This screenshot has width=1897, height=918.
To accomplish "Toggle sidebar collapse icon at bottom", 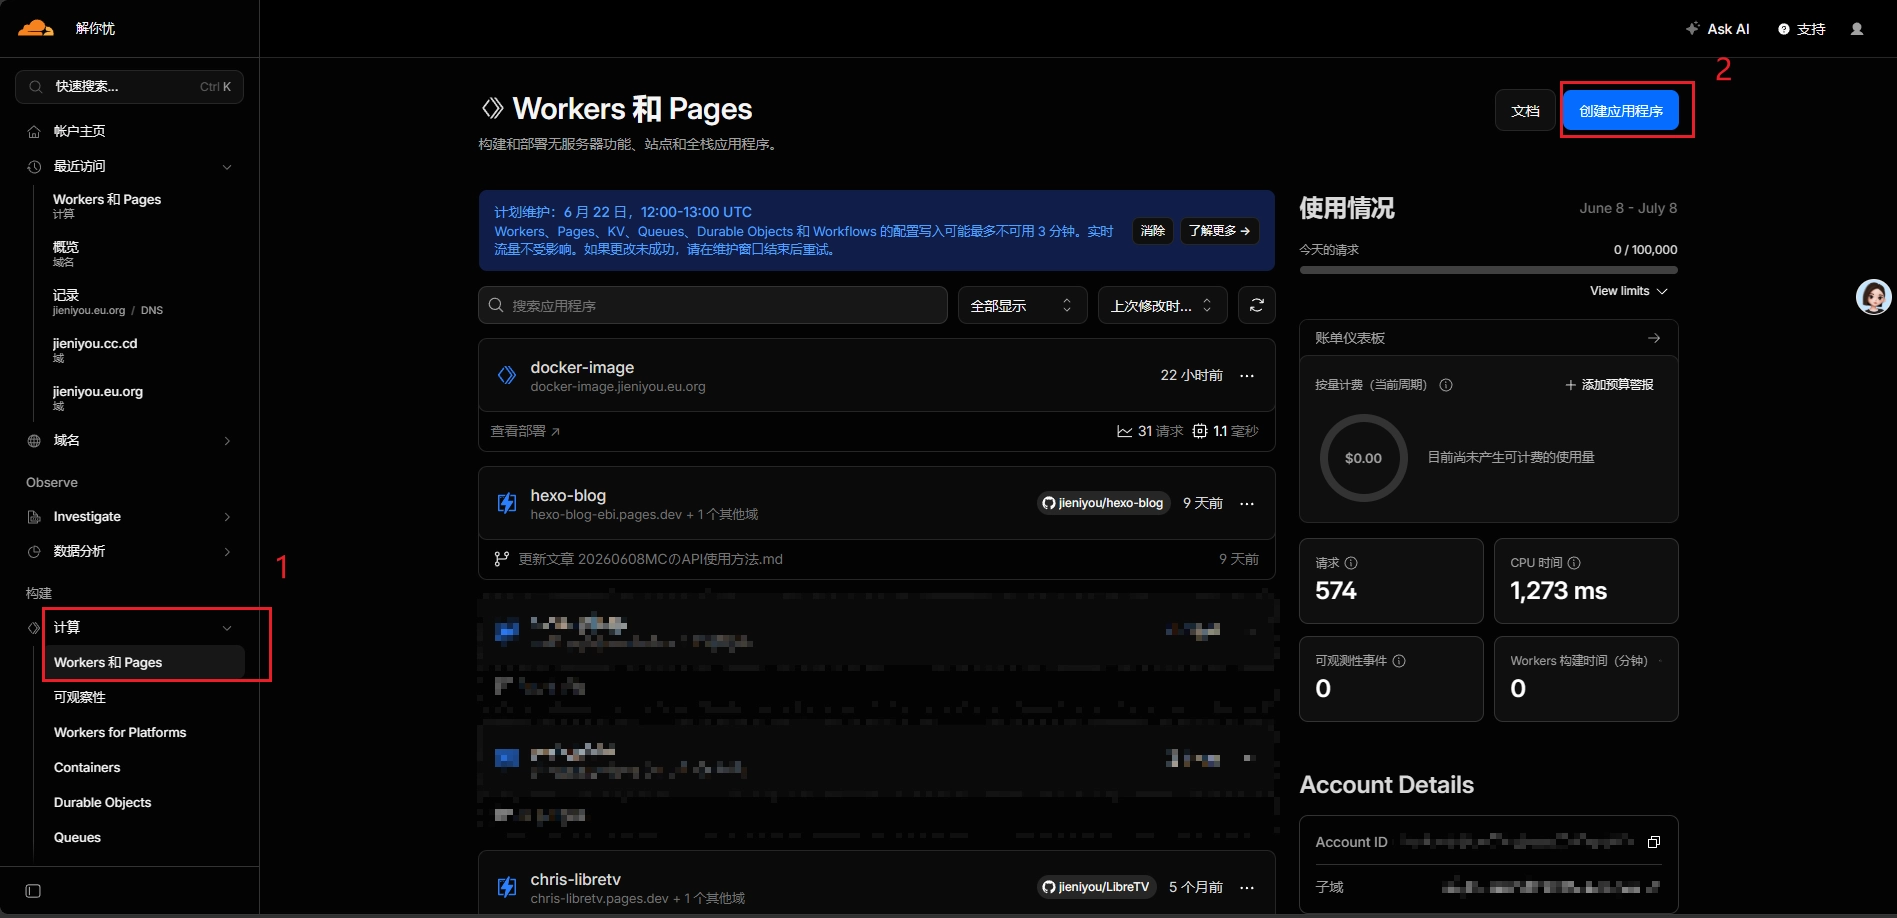I will [33, 891].
